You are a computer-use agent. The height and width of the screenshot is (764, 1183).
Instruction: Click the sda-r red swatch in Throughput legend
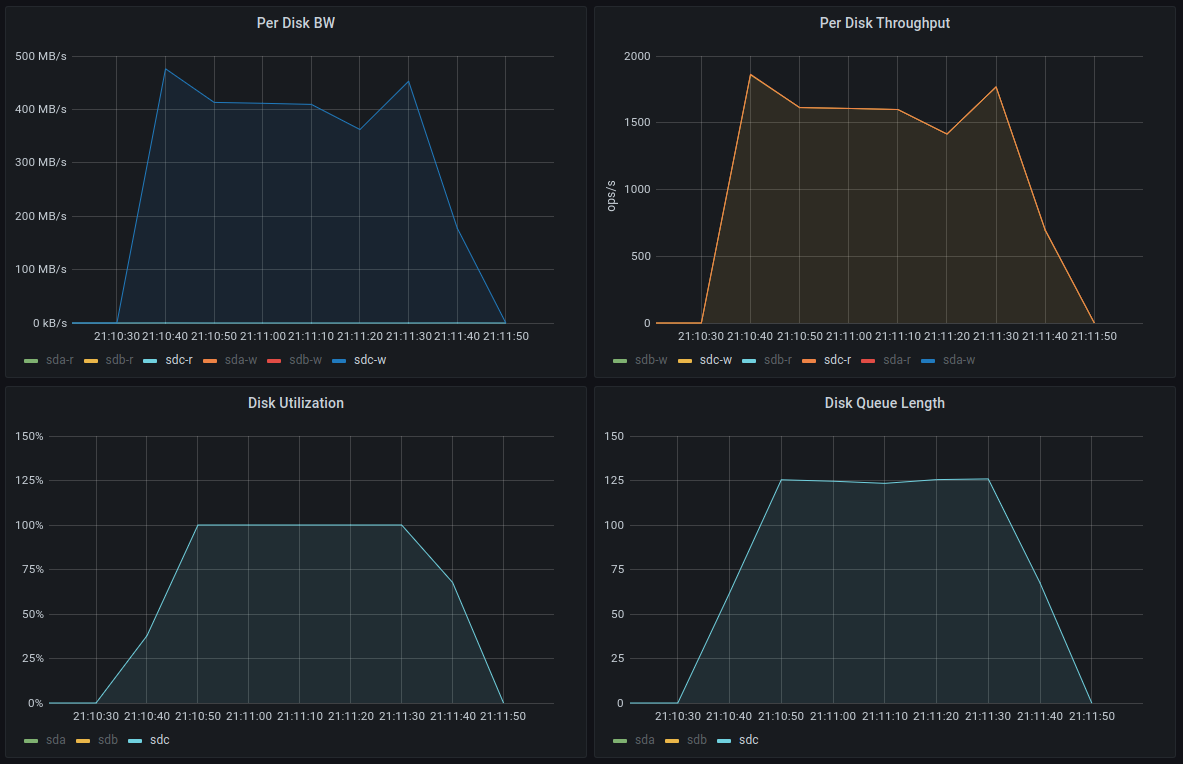pos(868,361)
